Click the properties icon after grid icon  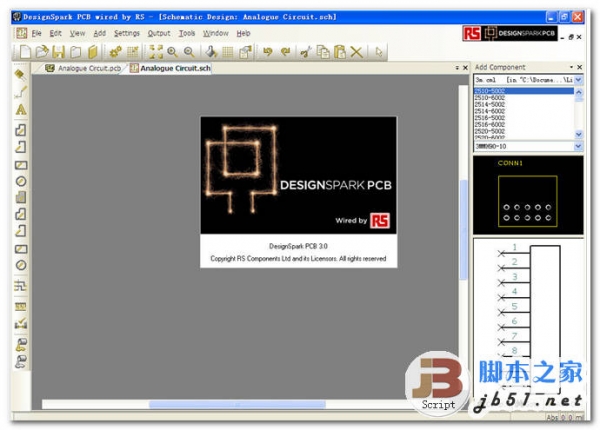coord(245,52)
